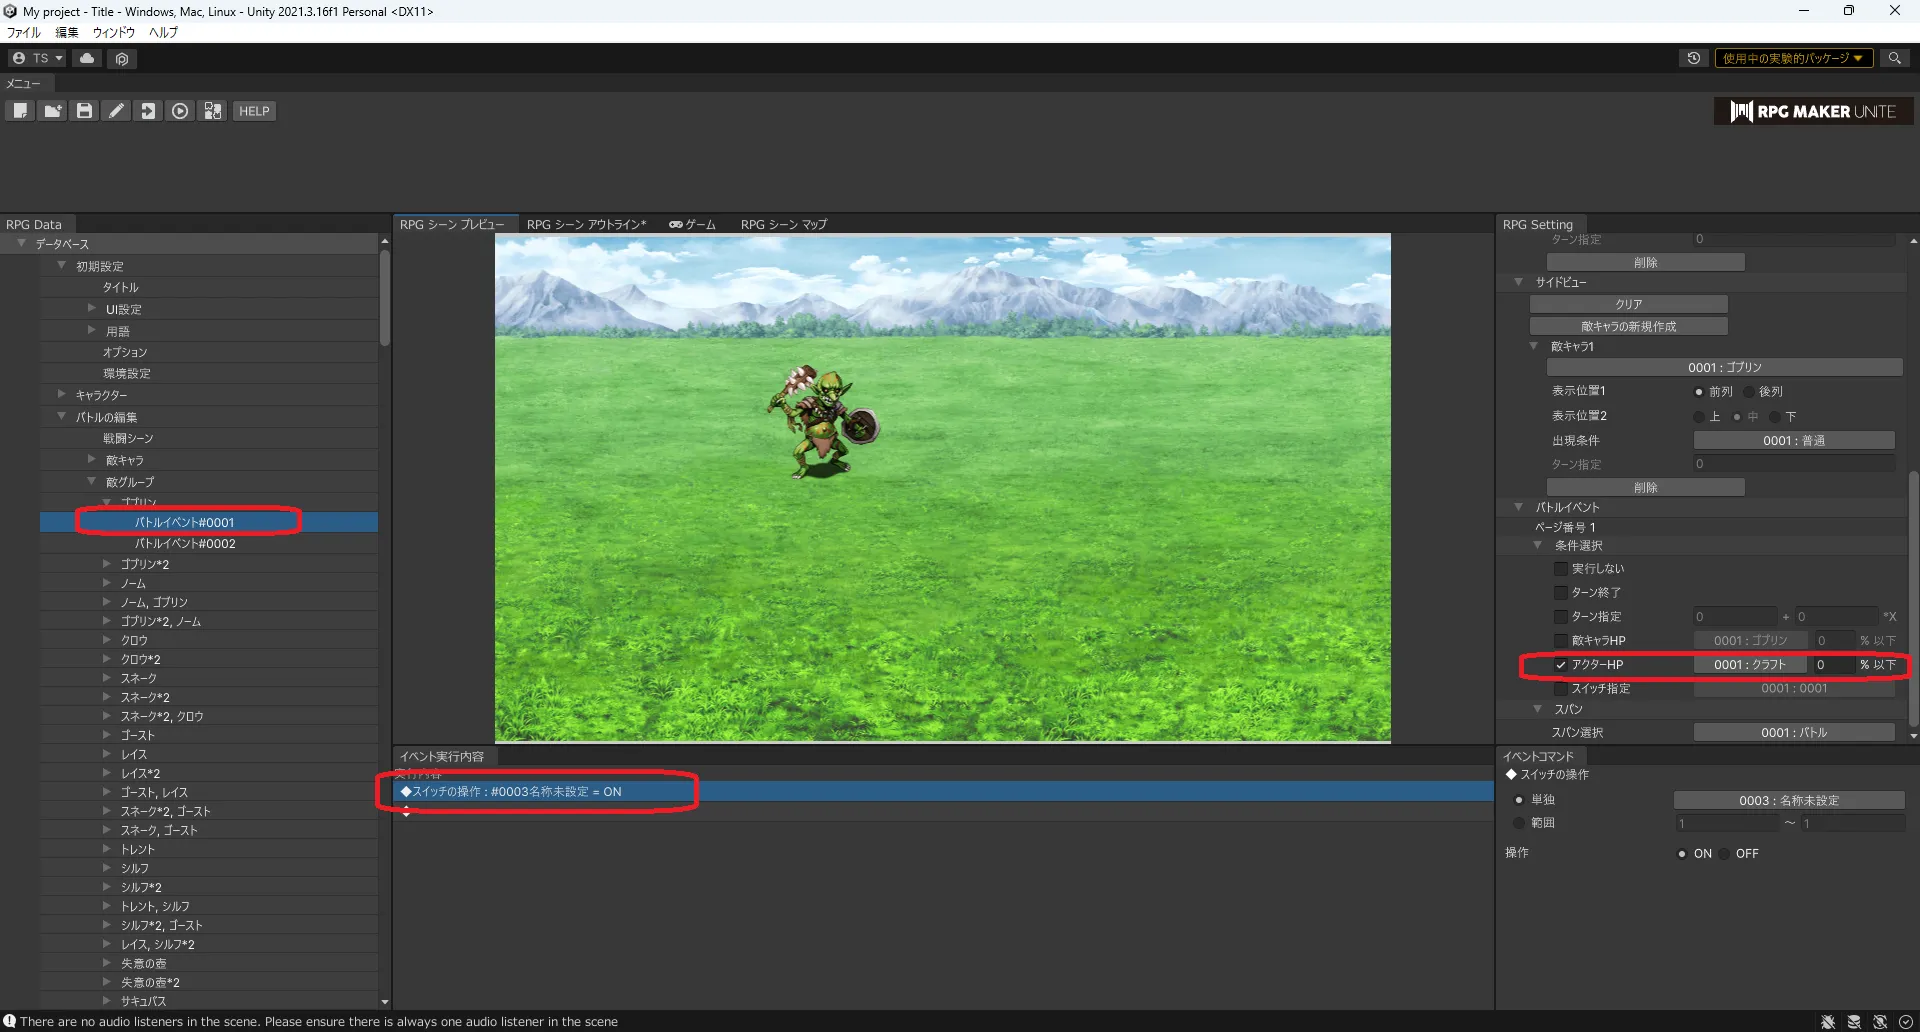Collapse the バトルの編集 node

[62, 416]
